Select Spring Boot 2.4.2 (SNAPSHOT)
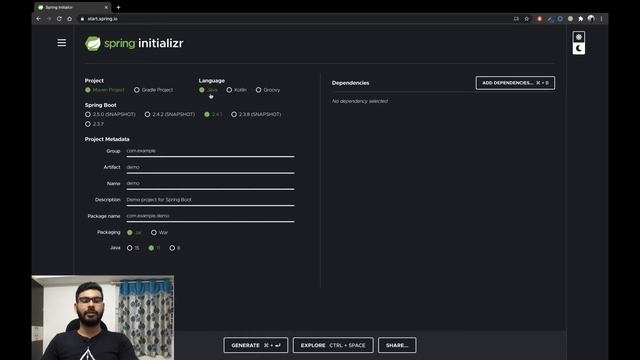This screenshot has width=640, height=360. (170, 114)
